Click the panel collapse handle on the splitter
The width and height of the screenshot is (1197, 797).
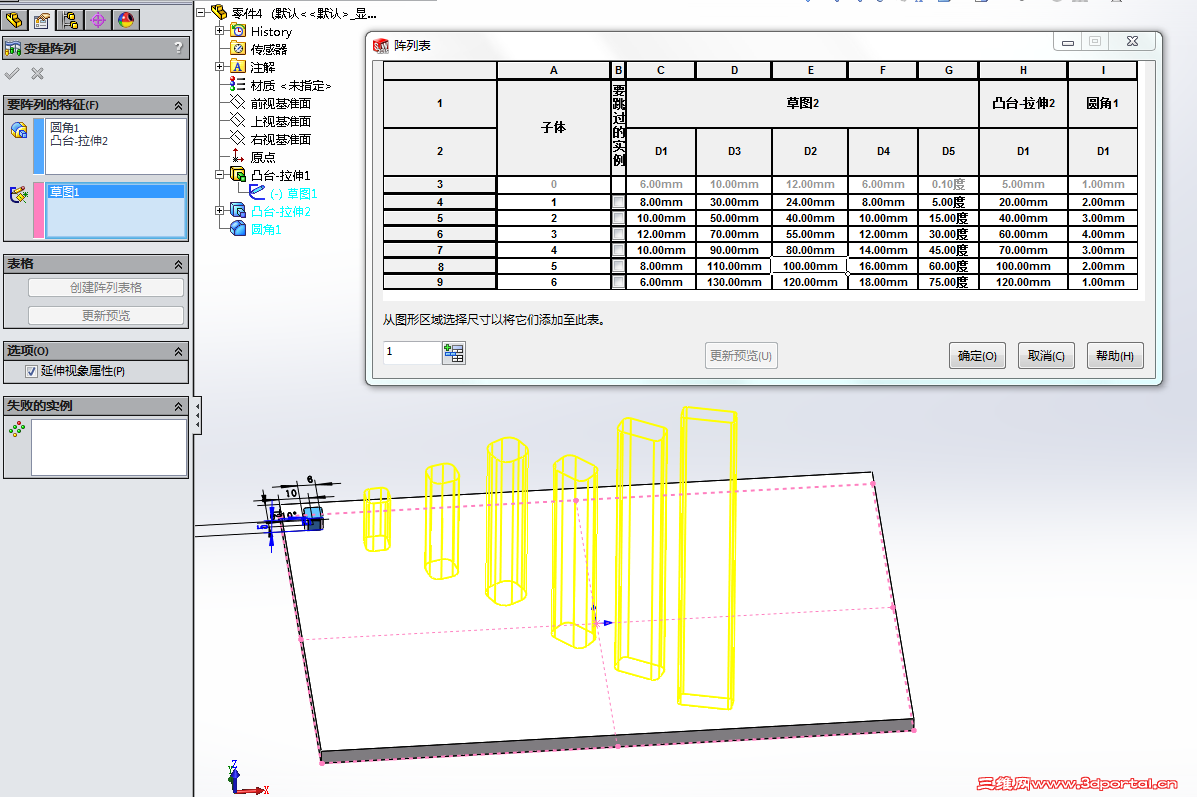pyautogui.click(x=198, y=415)
